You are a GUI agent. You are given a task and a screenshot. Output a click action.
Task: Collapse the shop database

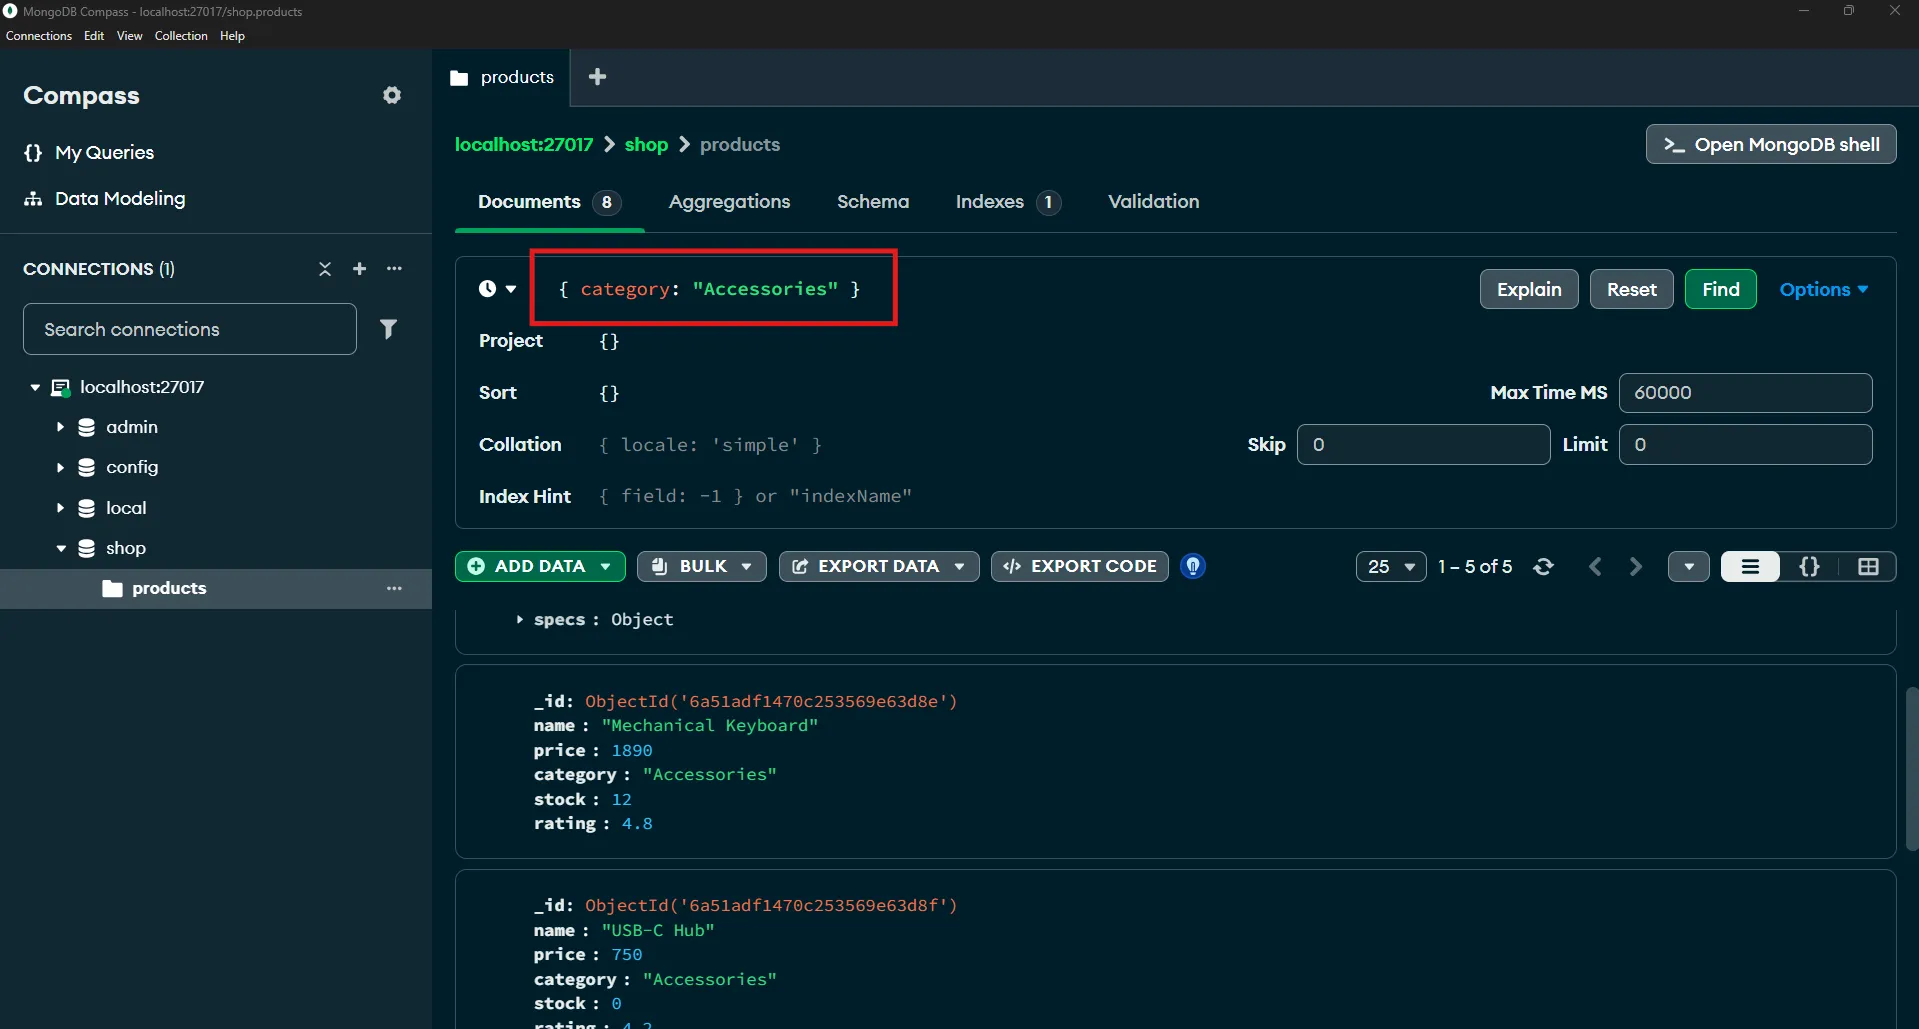[x=60, y=548]
